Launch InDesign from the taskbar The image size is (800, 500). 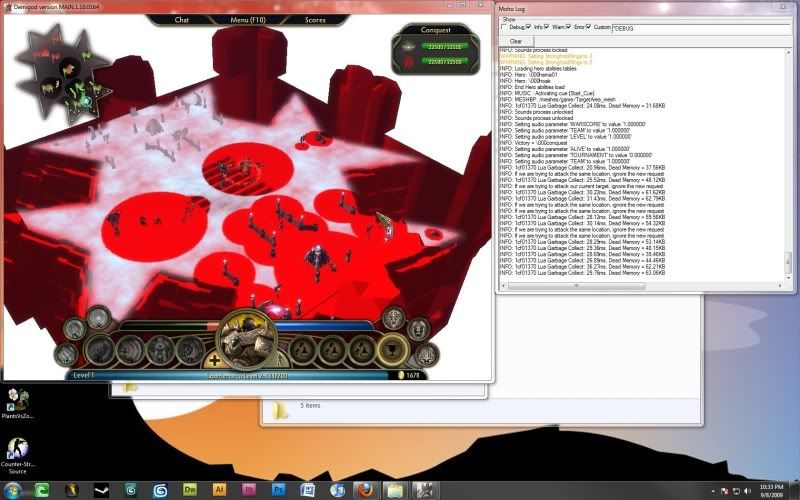pos(249,490)
